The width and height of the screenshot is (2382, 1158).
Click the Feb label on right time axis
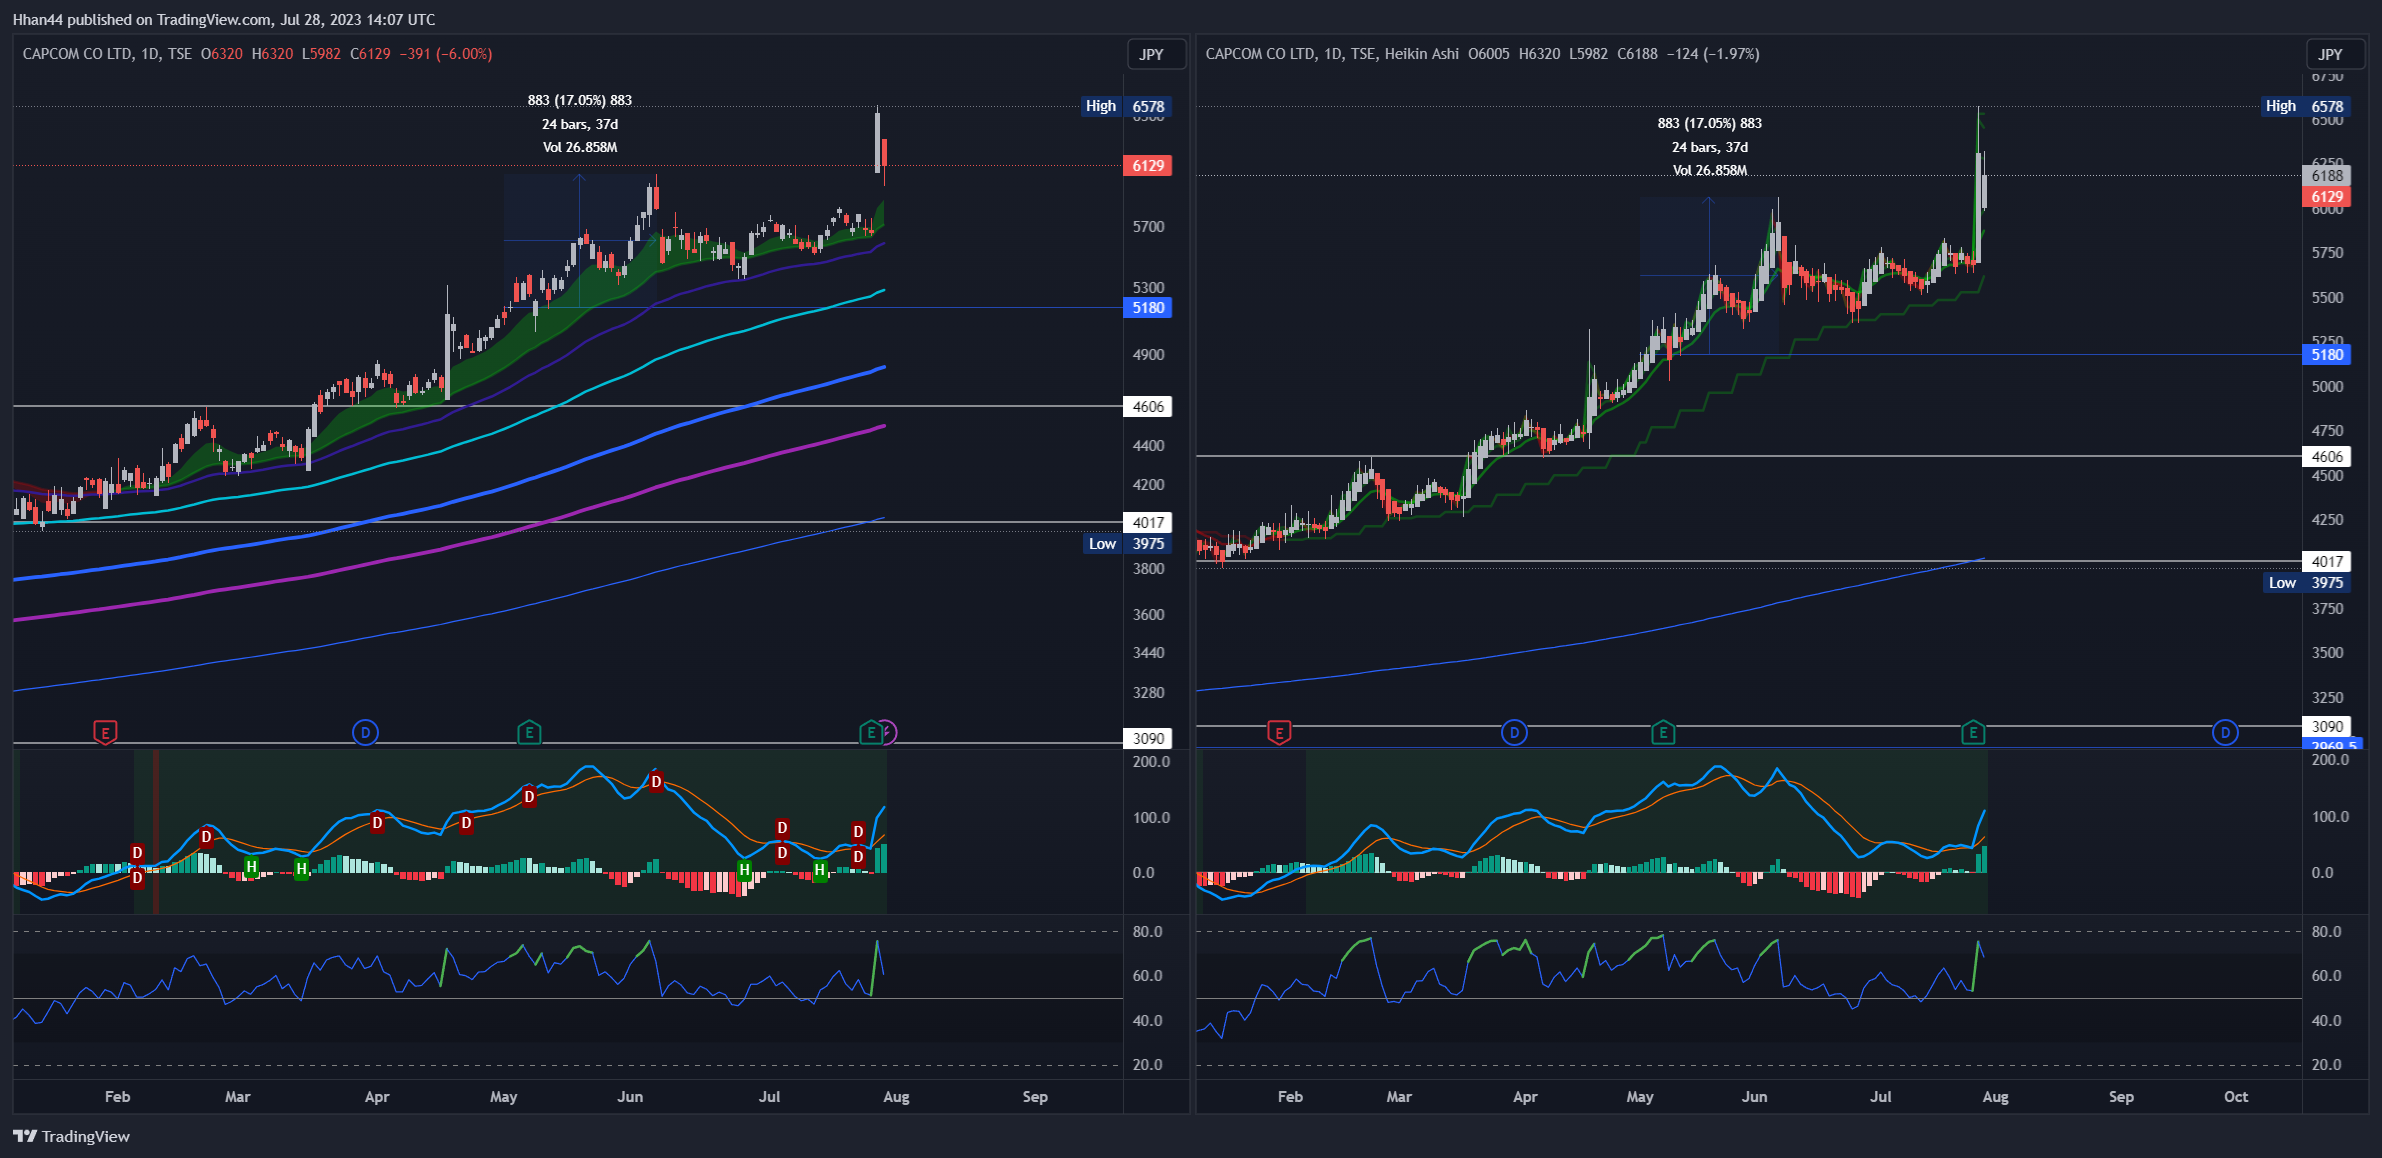[1290, 1097]
